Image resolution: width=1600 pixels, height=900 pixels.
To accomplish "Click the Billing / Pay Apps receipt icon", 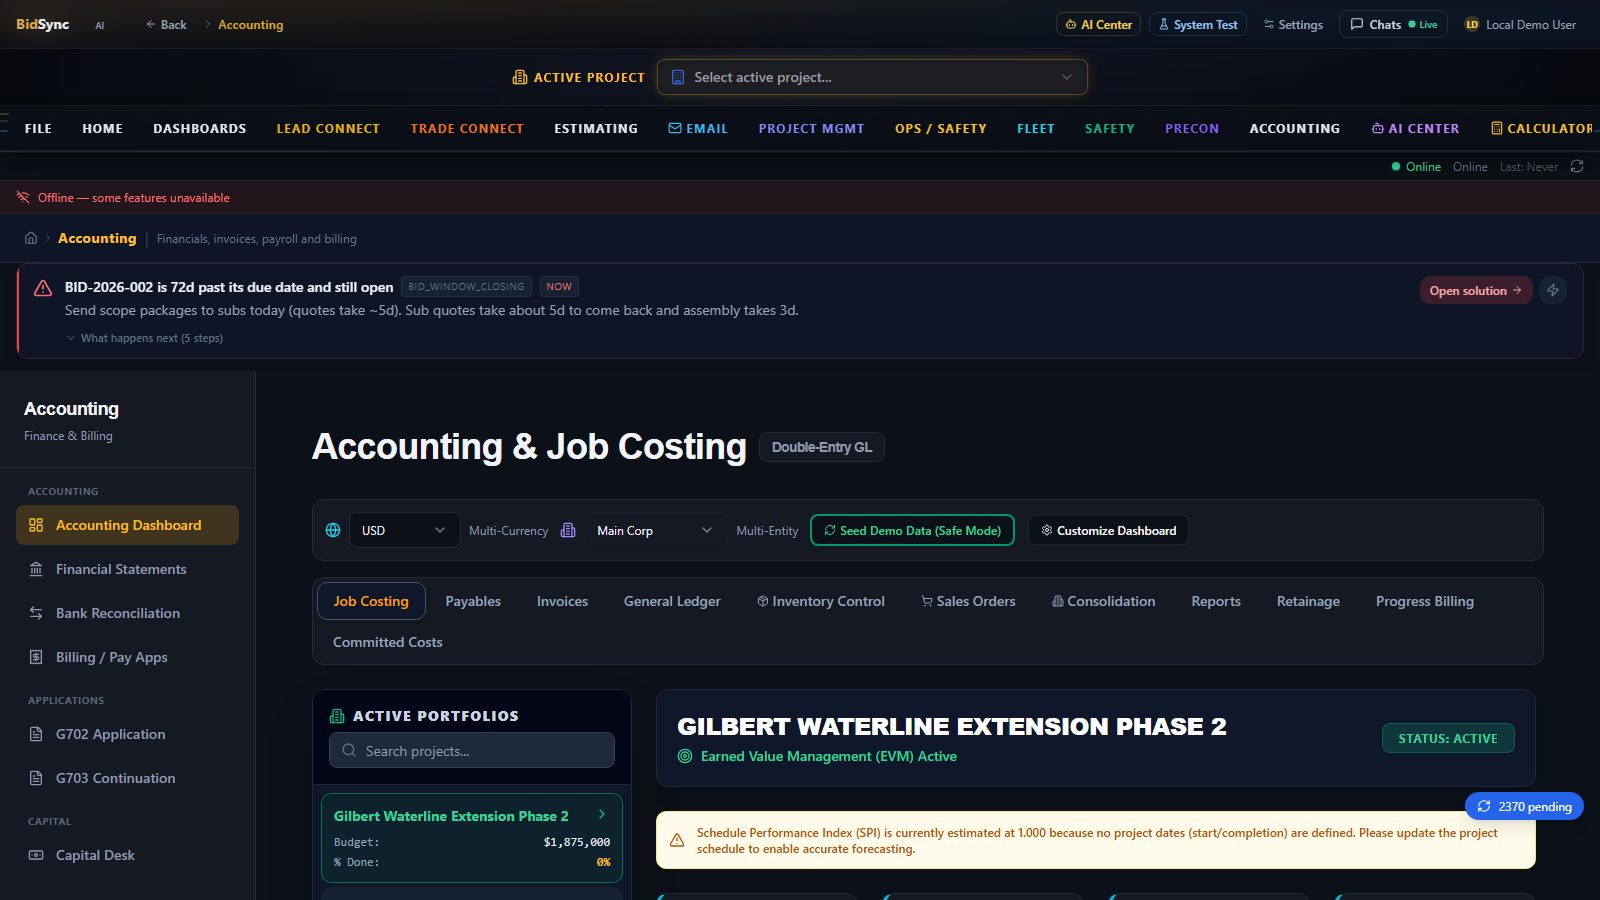I will (36, 657).
